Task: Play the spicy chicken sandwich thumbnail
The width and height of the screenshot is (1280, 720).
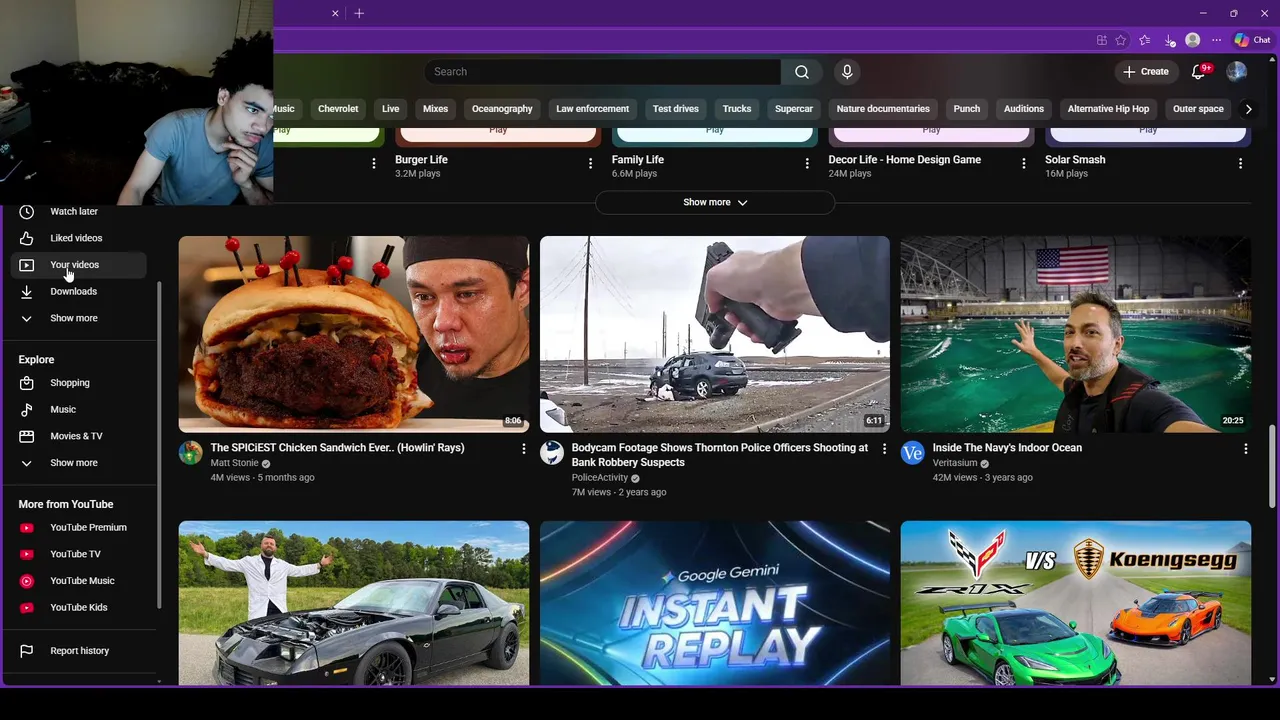Action: (x=354, y=334)
